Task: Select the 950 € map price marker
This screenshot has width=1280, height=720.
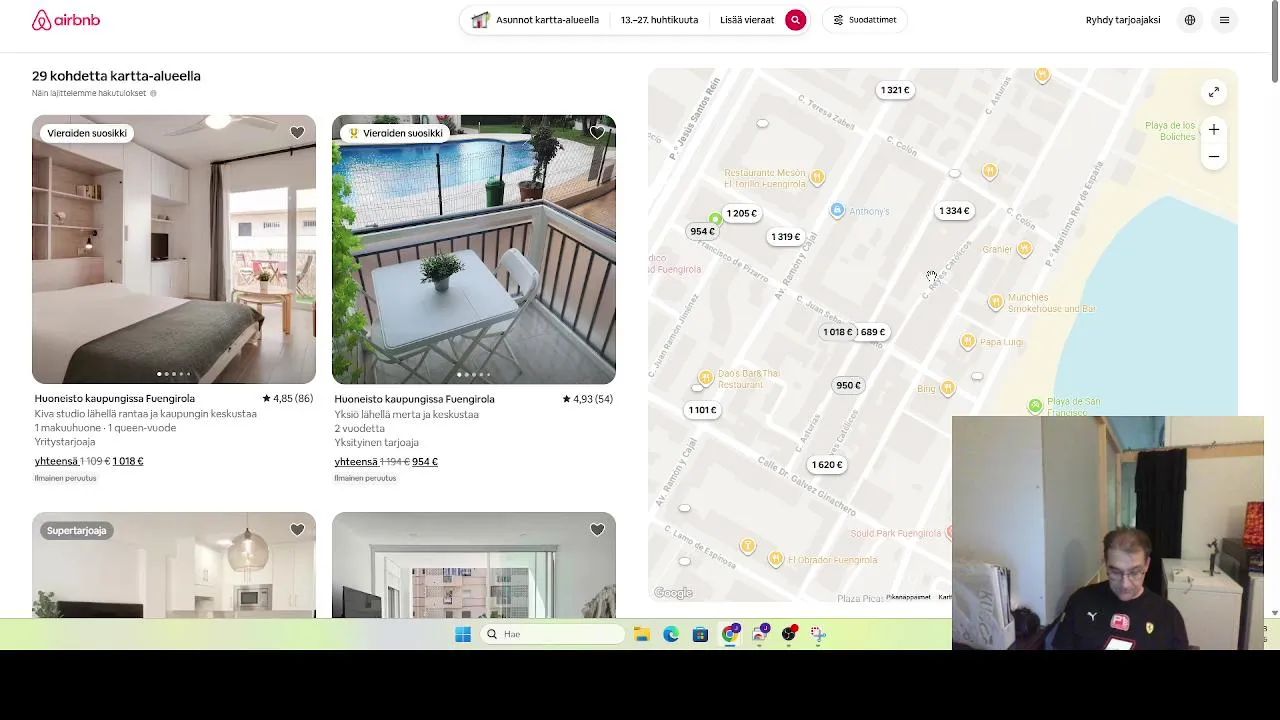Action: click(848, 385)
